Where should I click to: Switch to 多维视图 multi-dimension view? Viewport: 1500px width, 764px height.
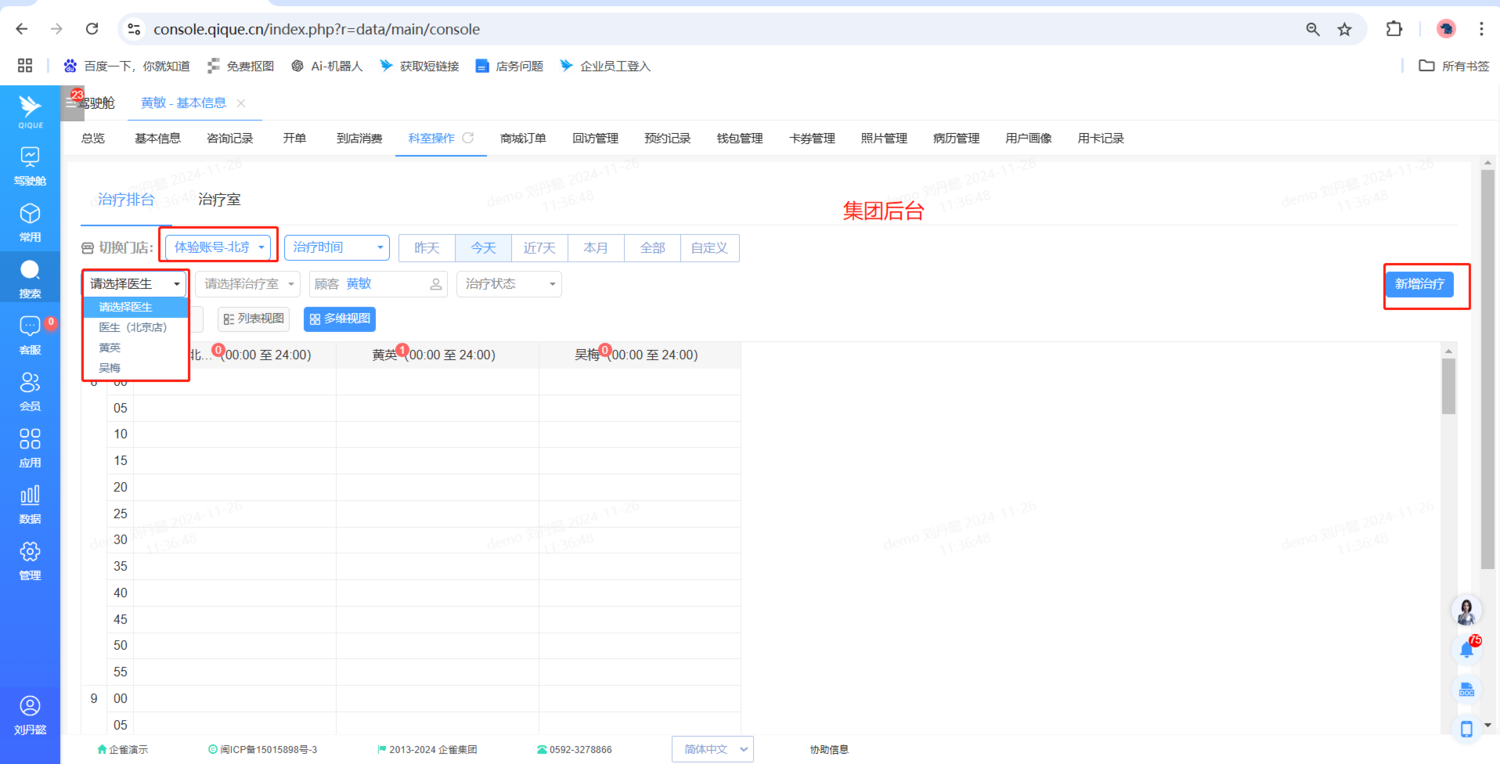[x=340, y=319]
